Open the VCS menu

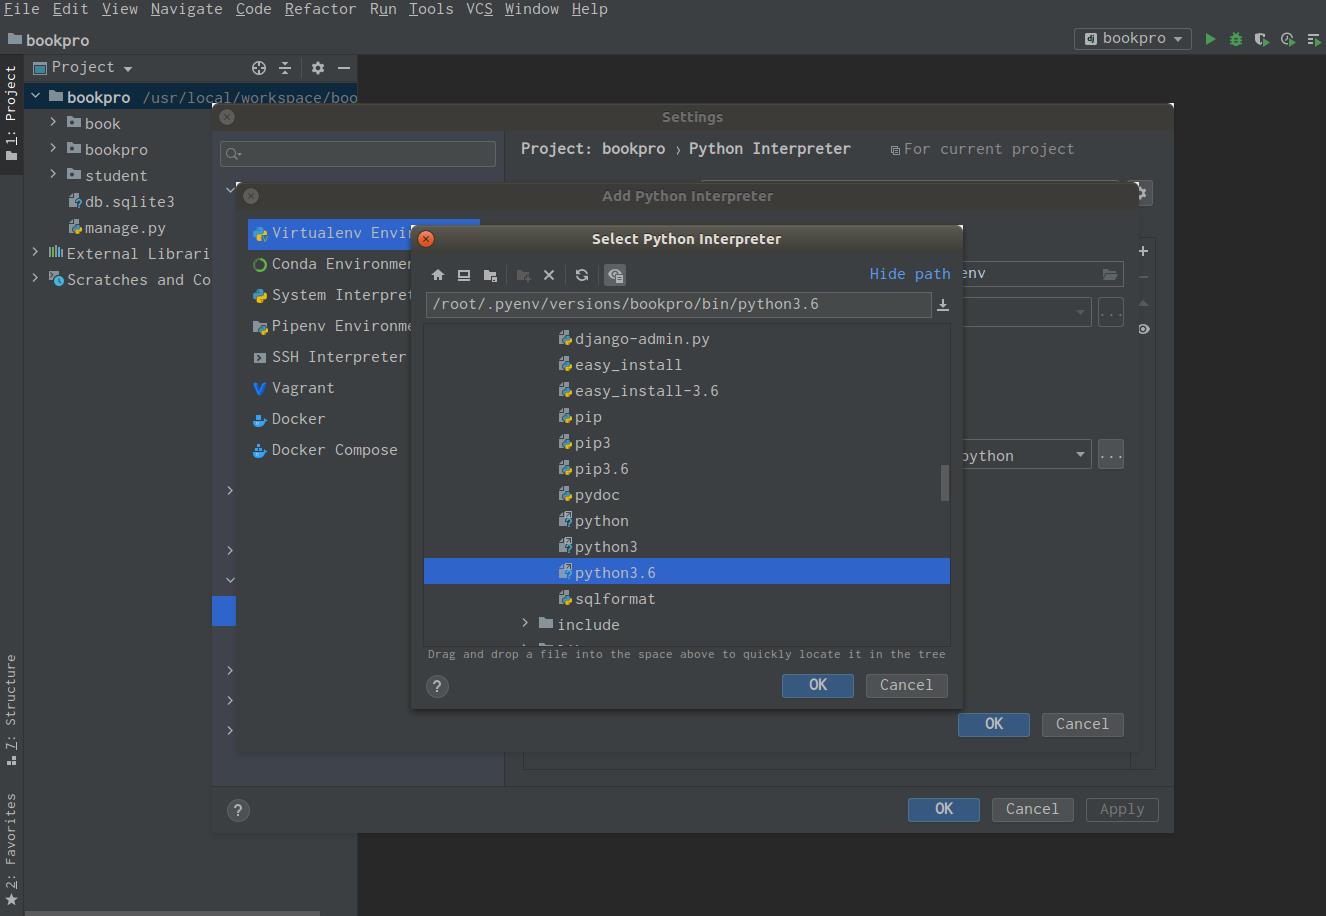(479, 9)
